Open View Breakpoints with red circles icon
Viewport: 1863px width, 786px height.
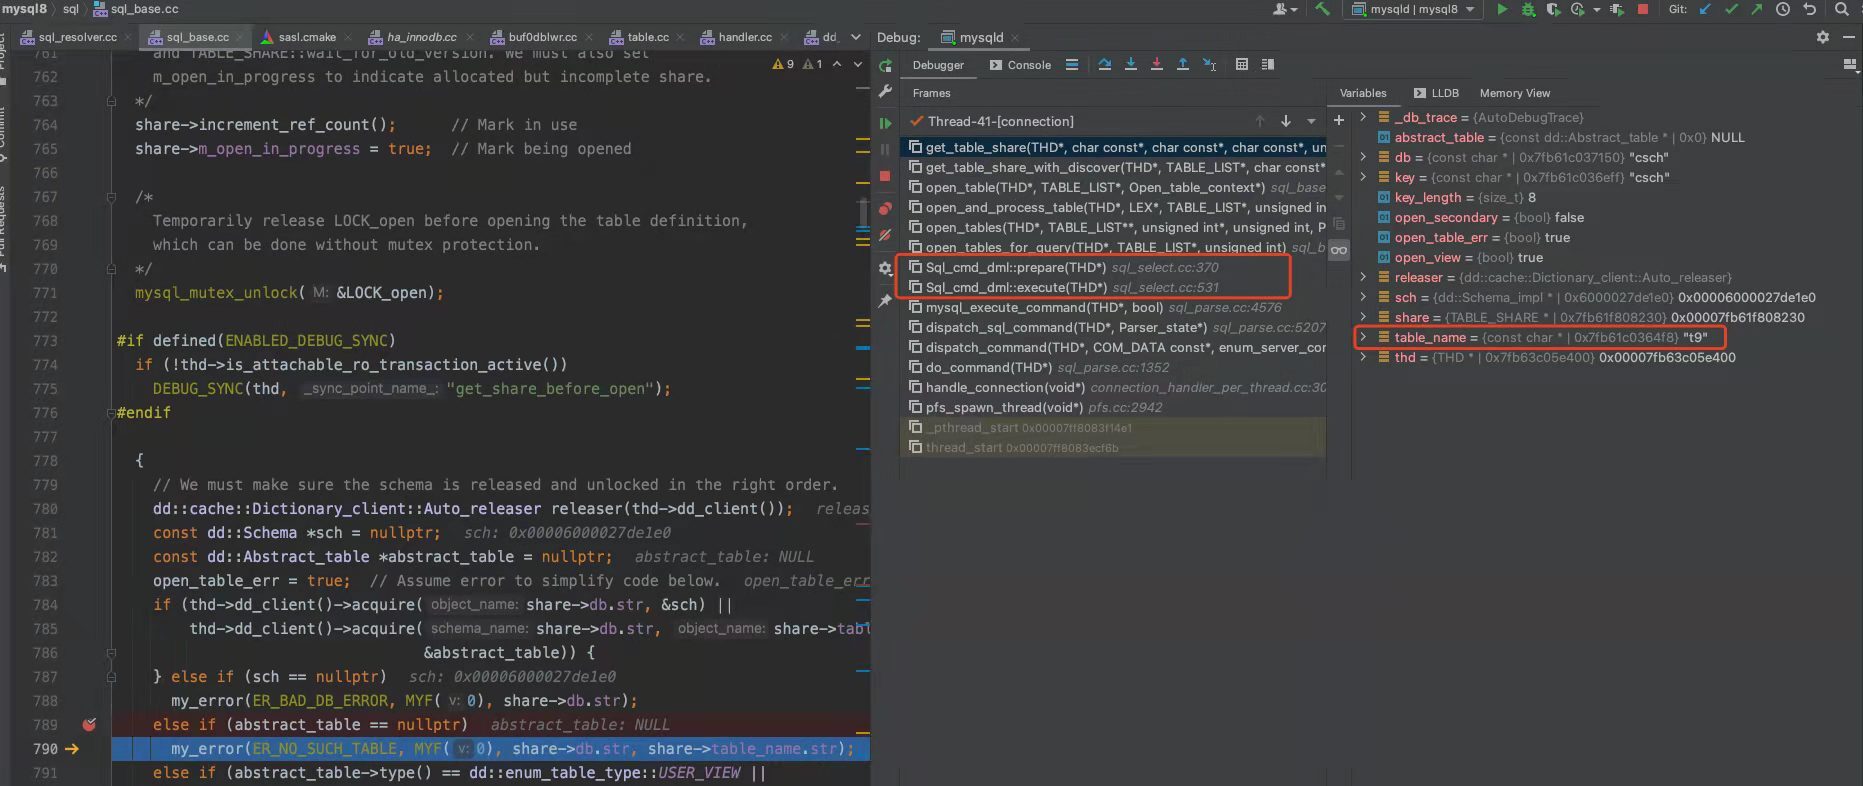[x=885, y=209]
